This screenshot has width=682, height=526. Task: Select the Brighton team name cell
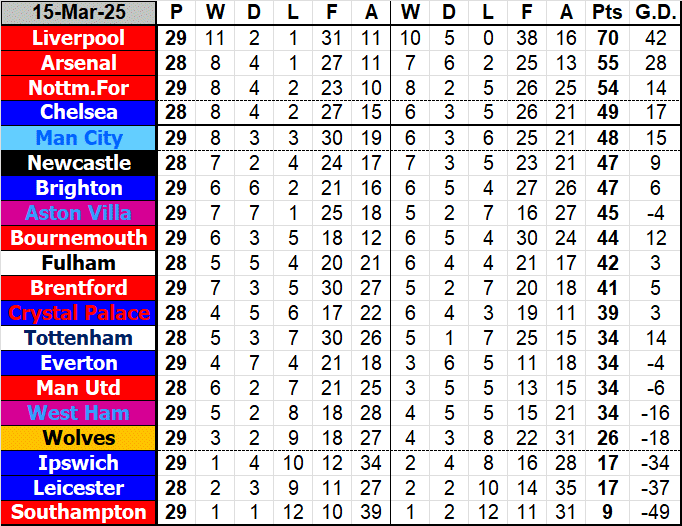click(79, 188)
